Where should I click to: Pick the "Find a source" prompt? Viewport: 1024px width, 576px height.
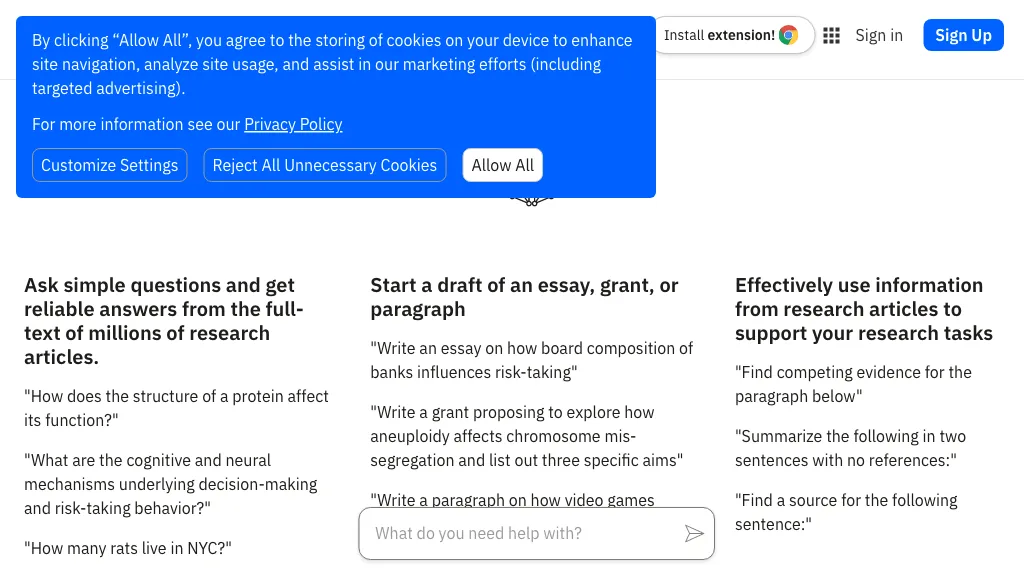[x=846, y=512]
